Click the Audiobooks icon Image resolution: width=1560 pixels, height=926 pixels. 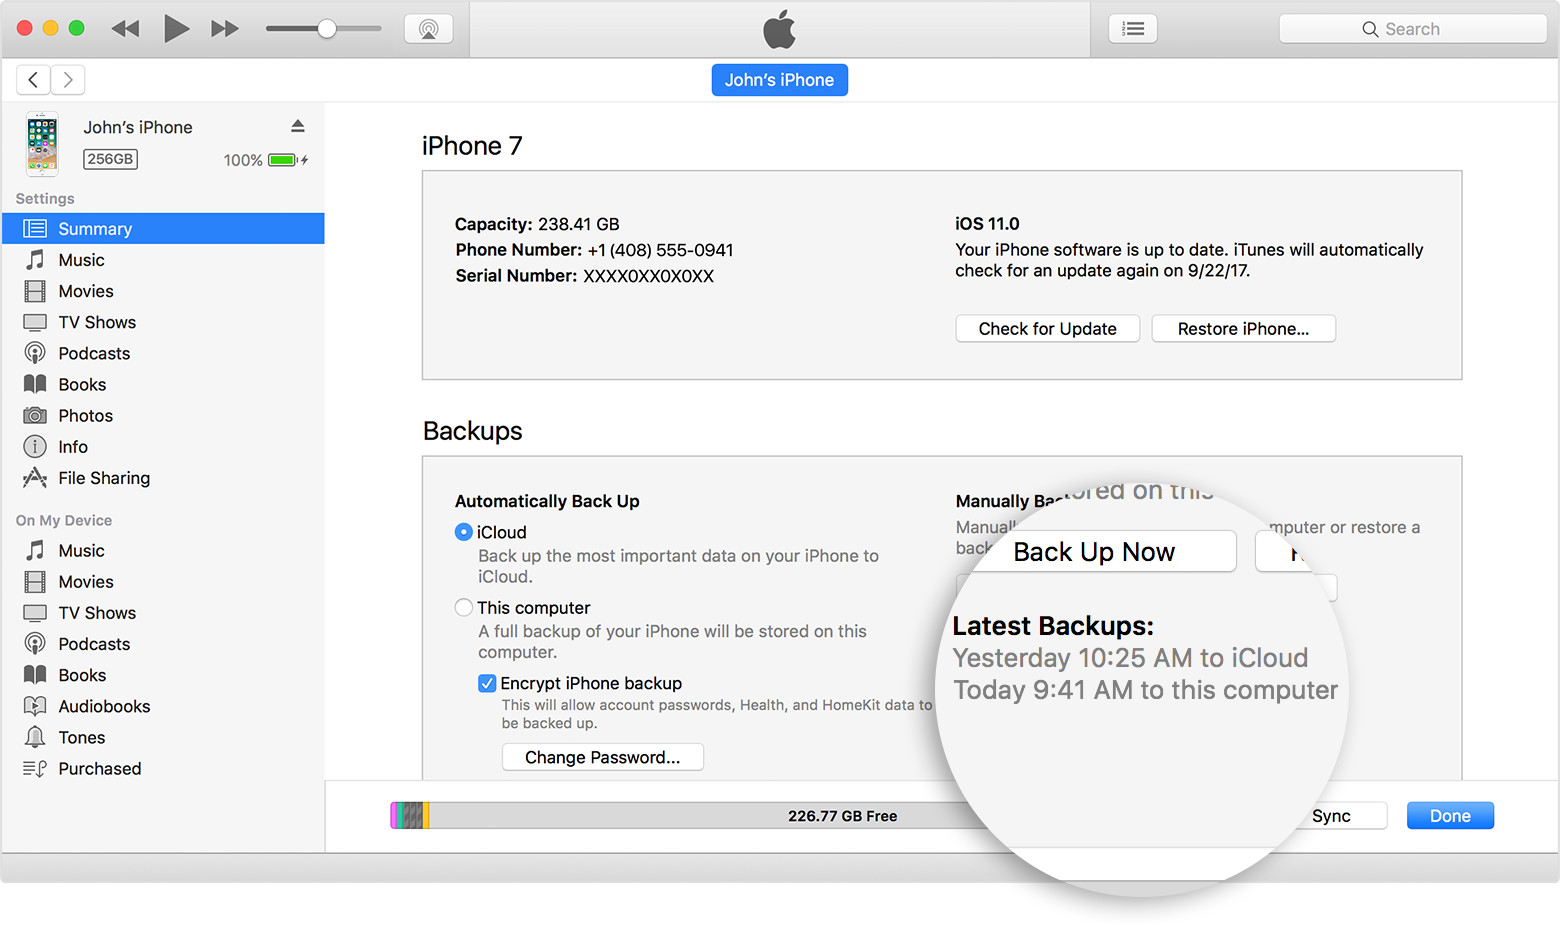pos(35,705)
